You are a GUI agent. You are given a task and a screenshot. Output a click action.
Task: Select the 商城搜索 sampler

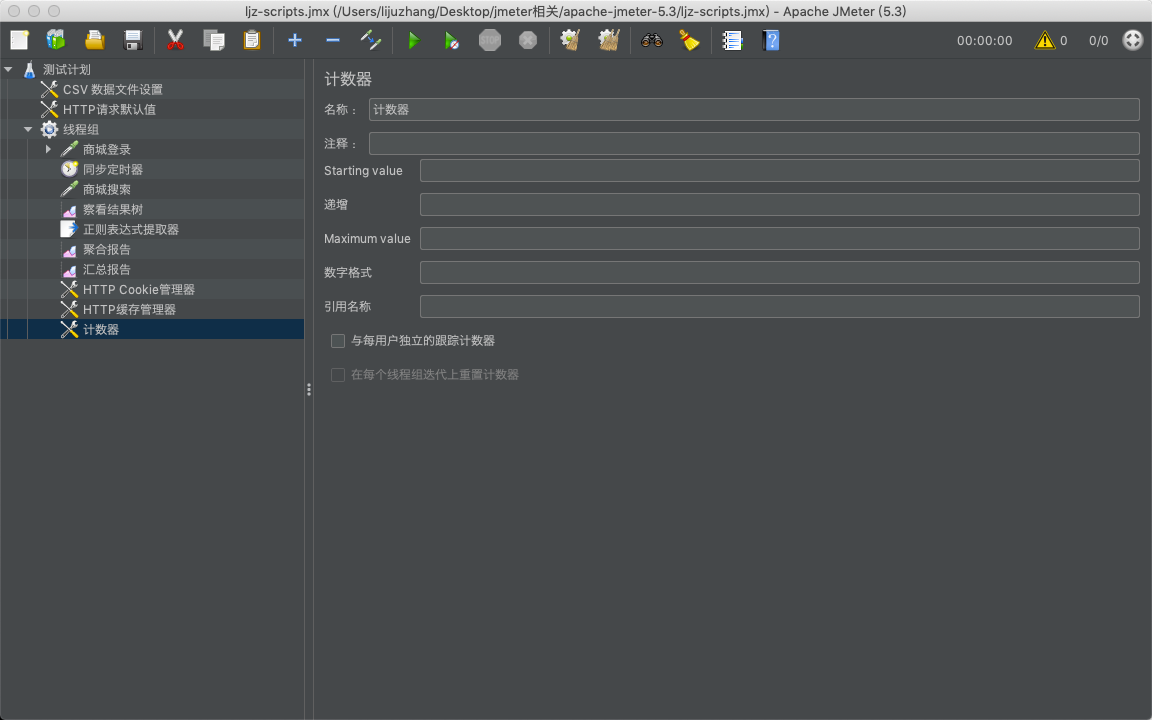[107, 190]
